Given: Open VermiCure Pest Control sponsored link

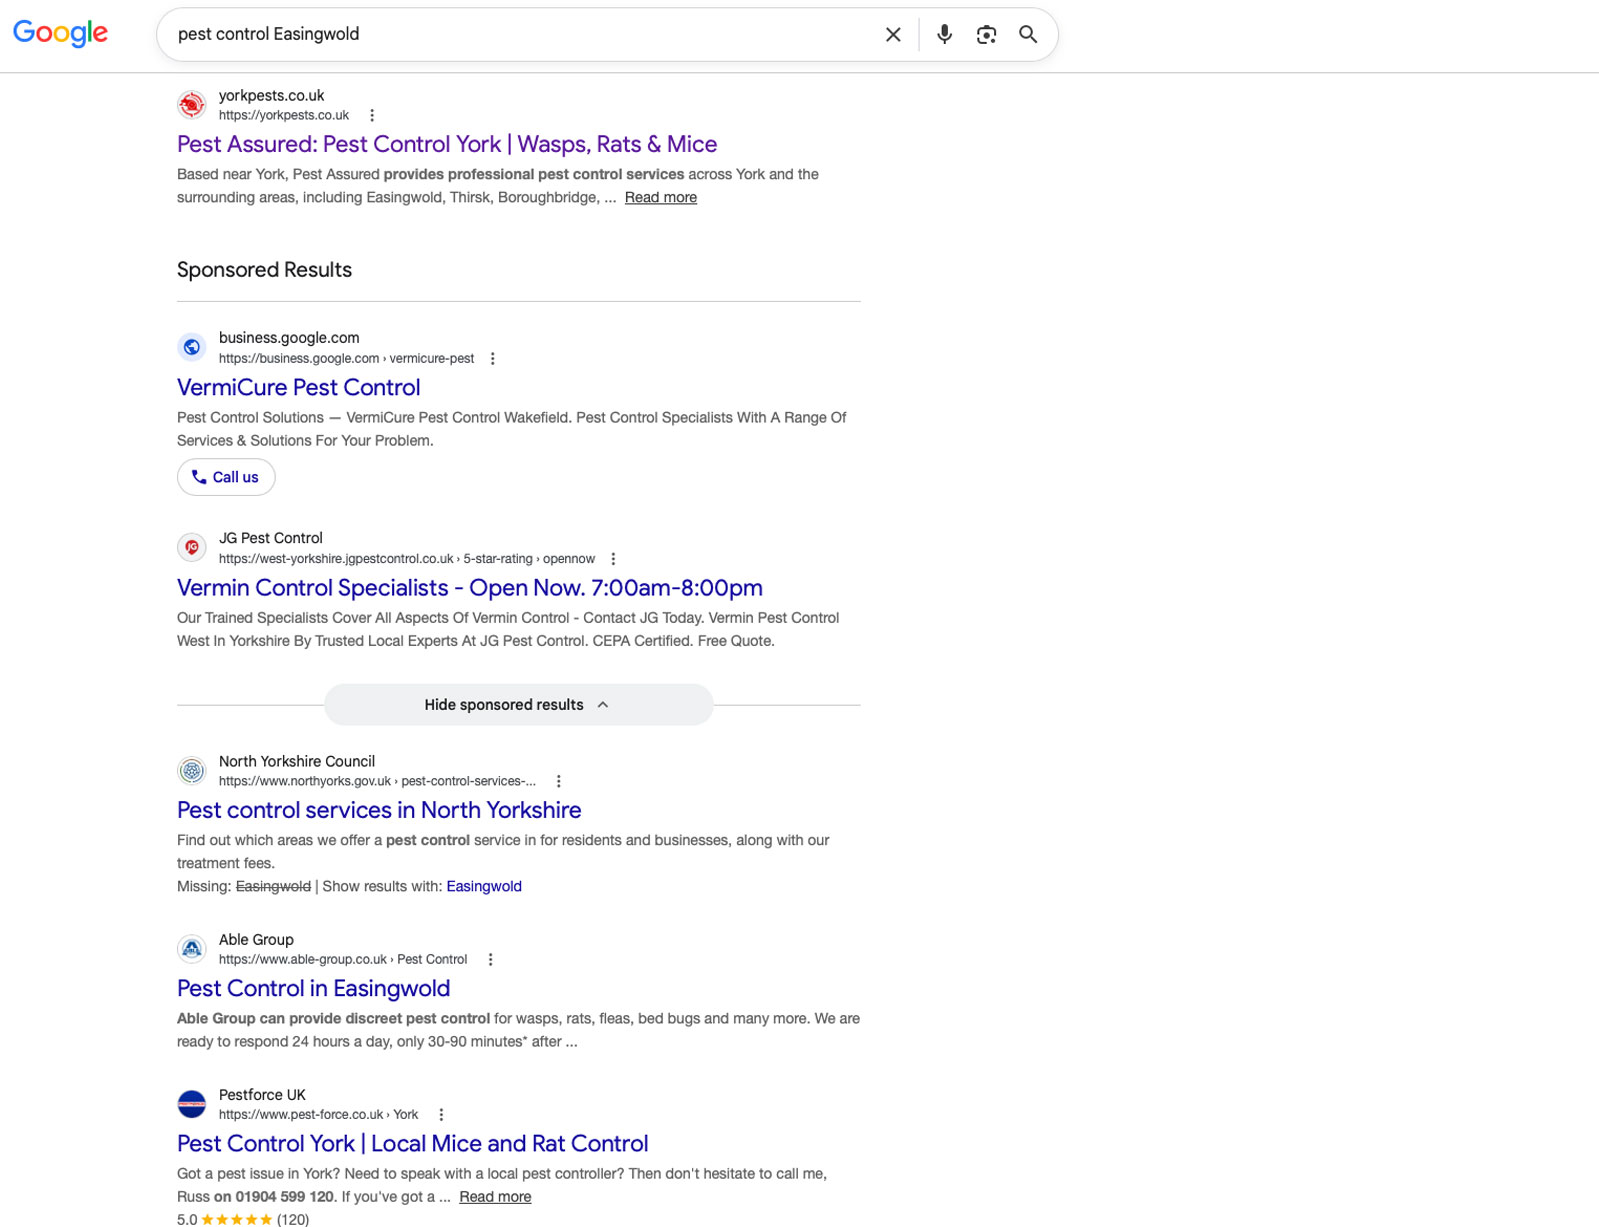Looking at the screenshot, I should pyautogui.click(x=298, y=387).
